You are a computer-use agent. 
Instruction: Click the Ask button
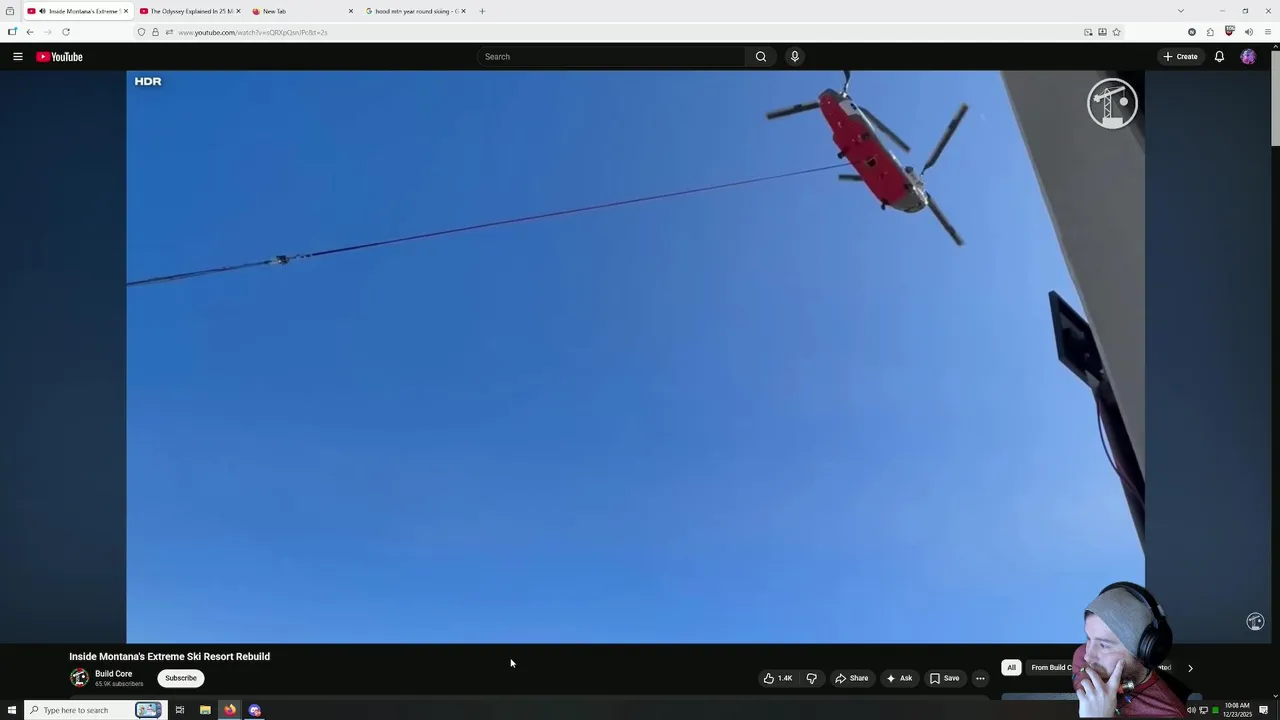pos(899,678)
